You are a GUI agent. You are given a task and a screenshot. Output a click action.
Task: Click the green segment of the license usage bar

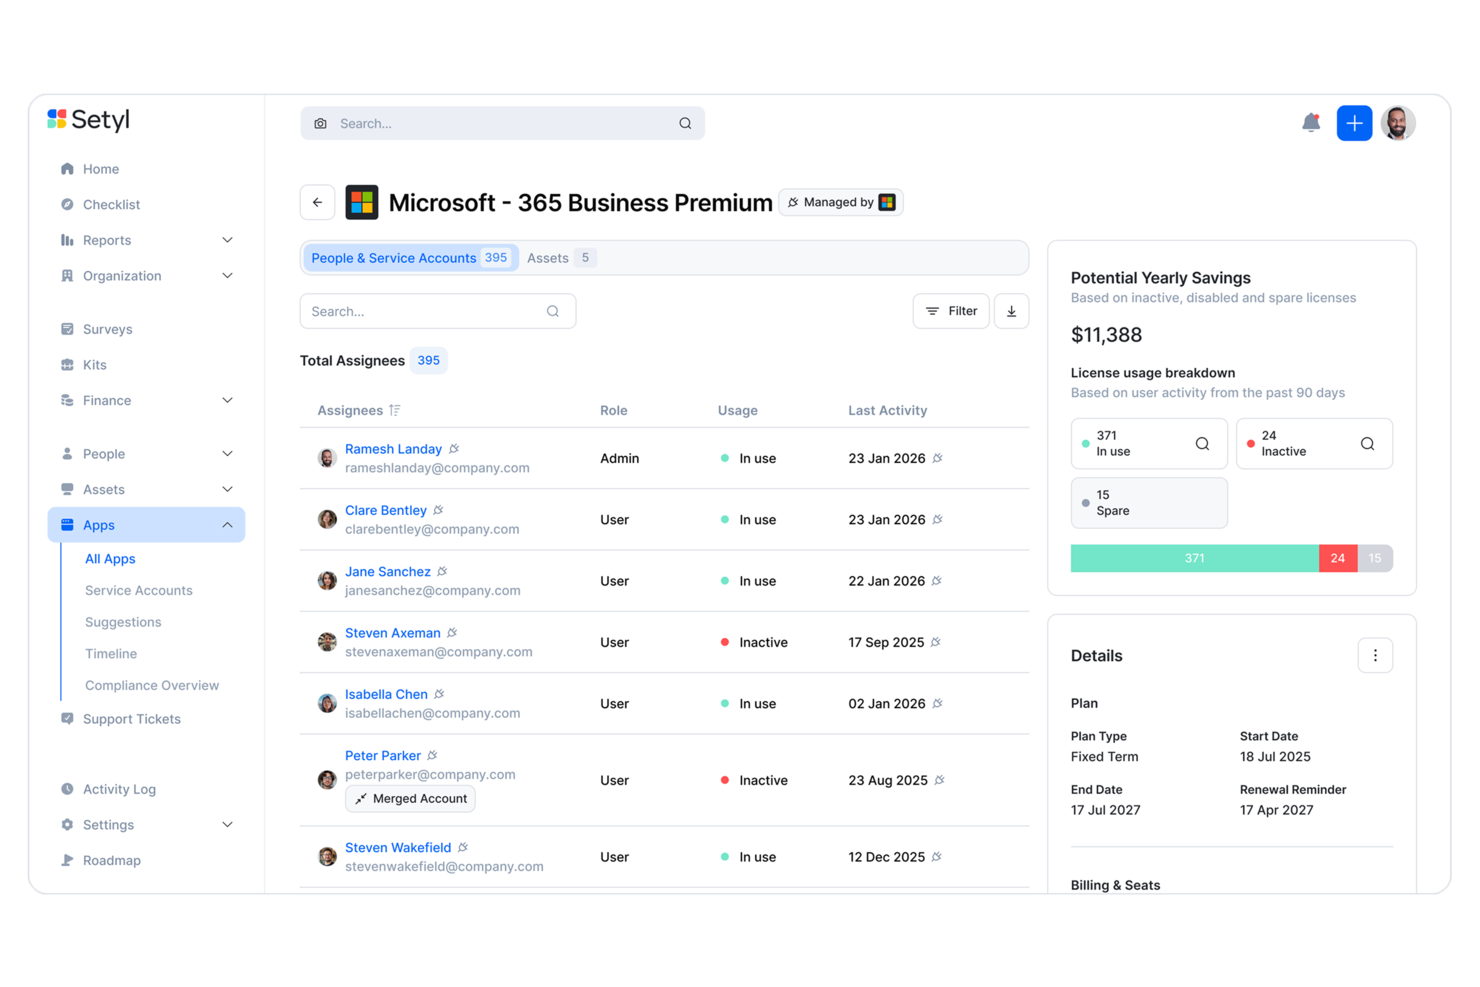1194,558
